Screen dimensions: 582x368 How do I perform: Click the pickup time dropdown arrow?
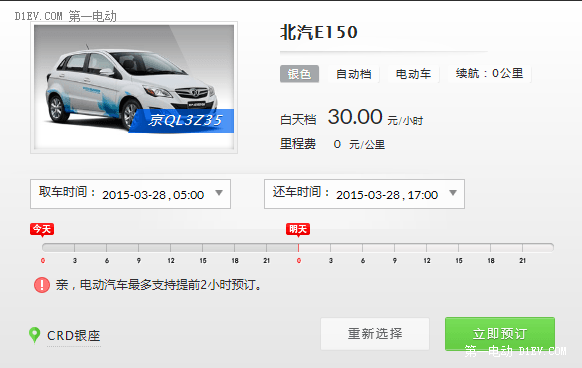pos(219,193)
